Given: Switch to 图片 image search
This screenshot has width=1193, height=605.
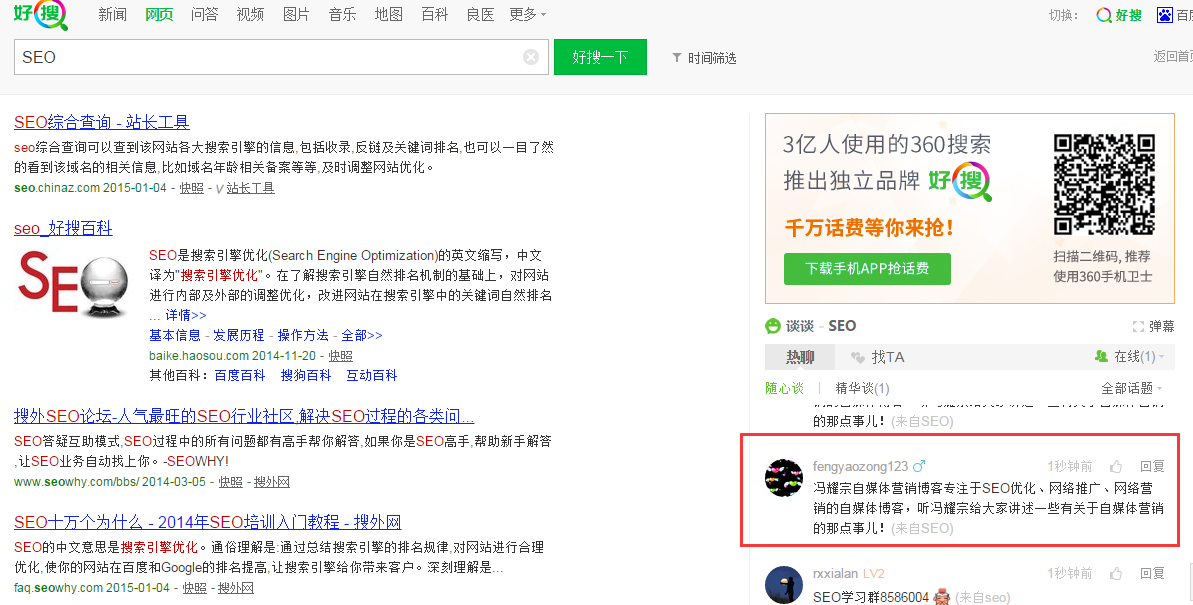Looking at the screenshot, I should 296,14.
